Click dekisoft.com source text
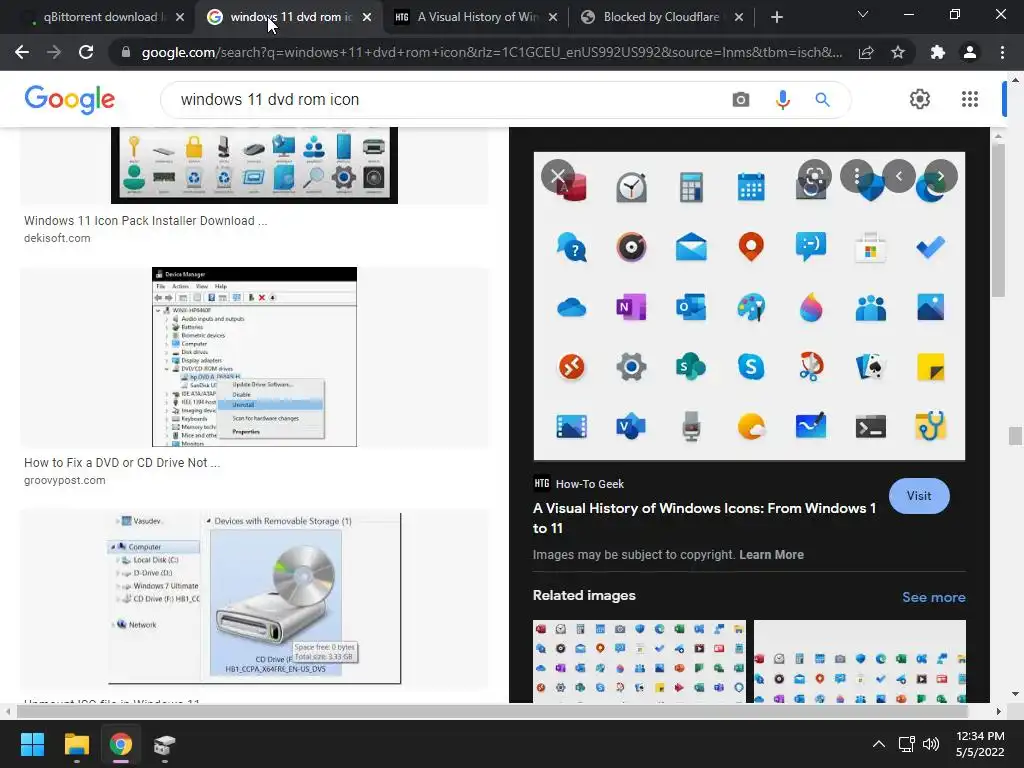Image resolution: width=1024 pixels, height=768 pixels. pyautogui.click(x=57, y=238)
